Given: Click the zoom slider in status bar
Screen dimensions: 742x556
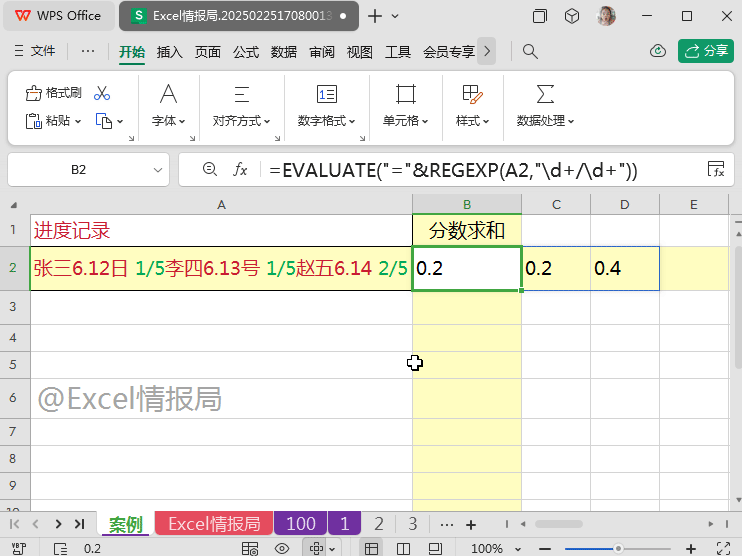Looking at the screenshot, I should (619, 548).
